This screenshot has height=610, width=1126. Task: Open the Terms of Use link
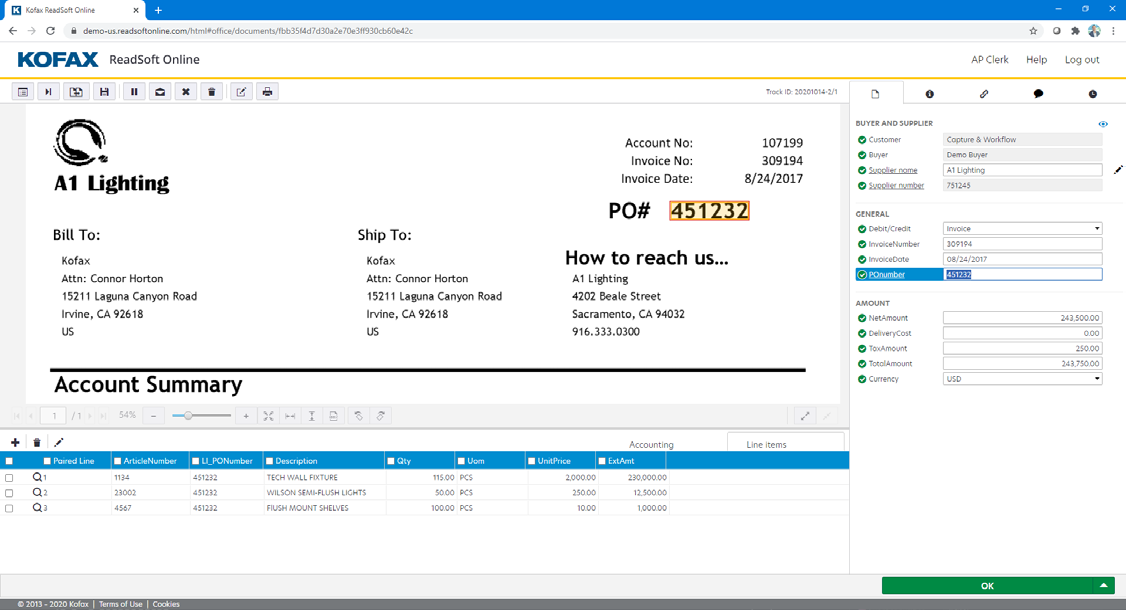pyautogui.click(x=121, y=604)
